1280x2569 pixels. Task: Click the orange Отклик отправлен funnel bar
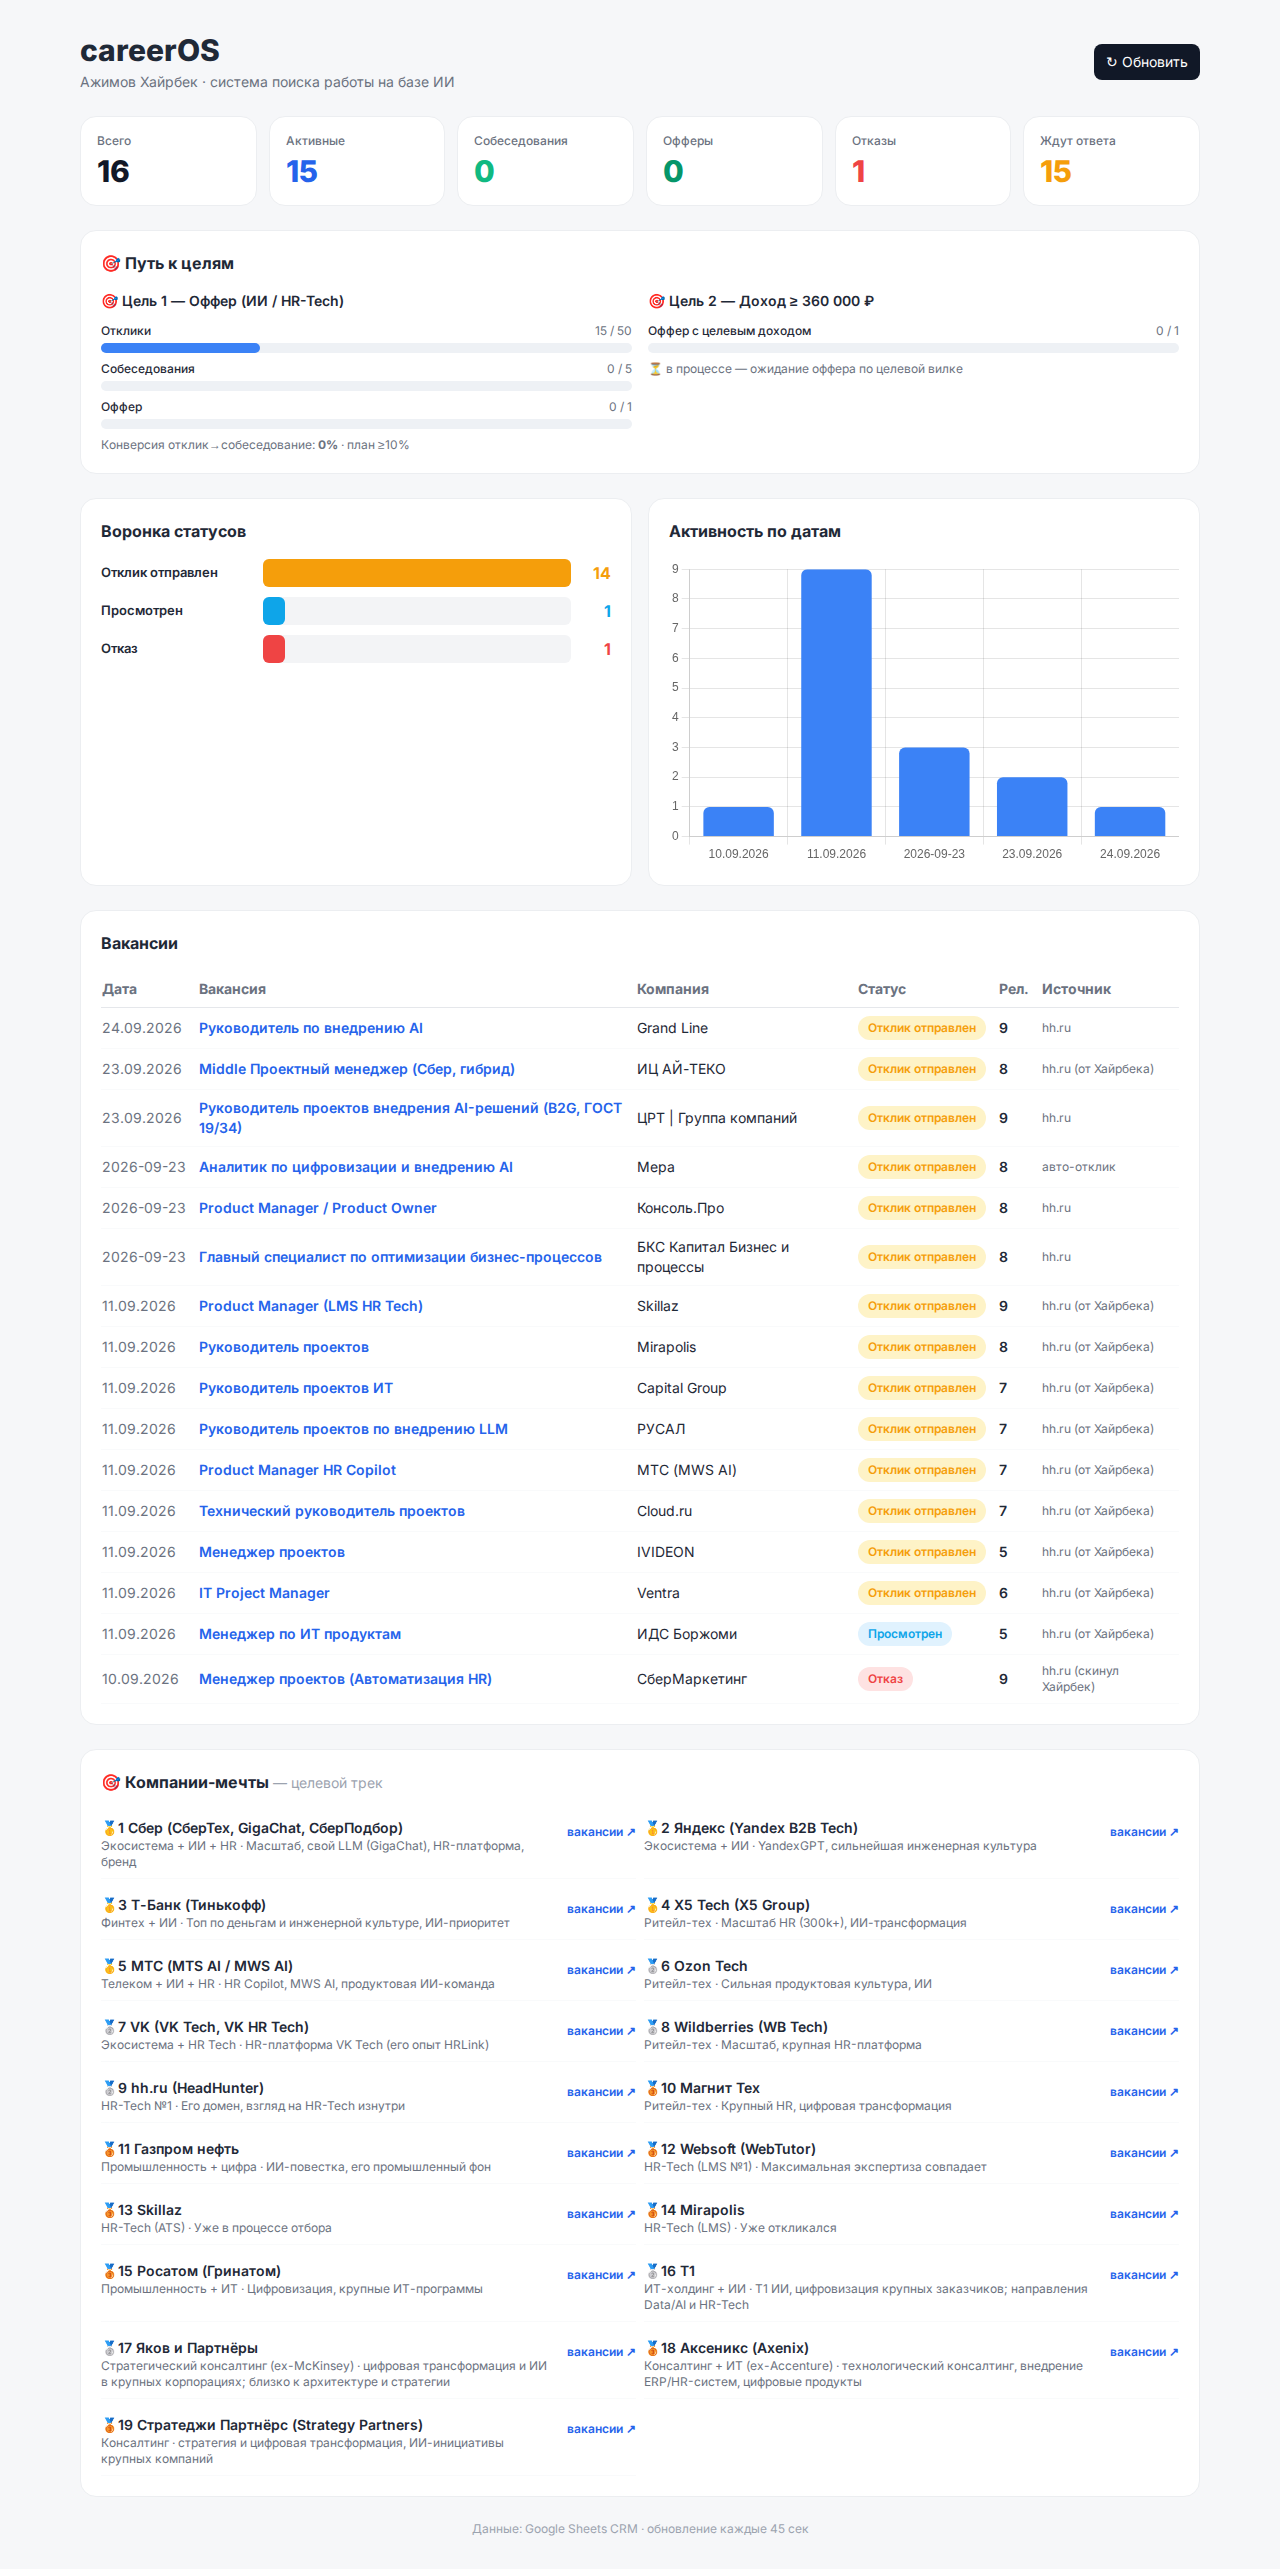tap(416, 573)
